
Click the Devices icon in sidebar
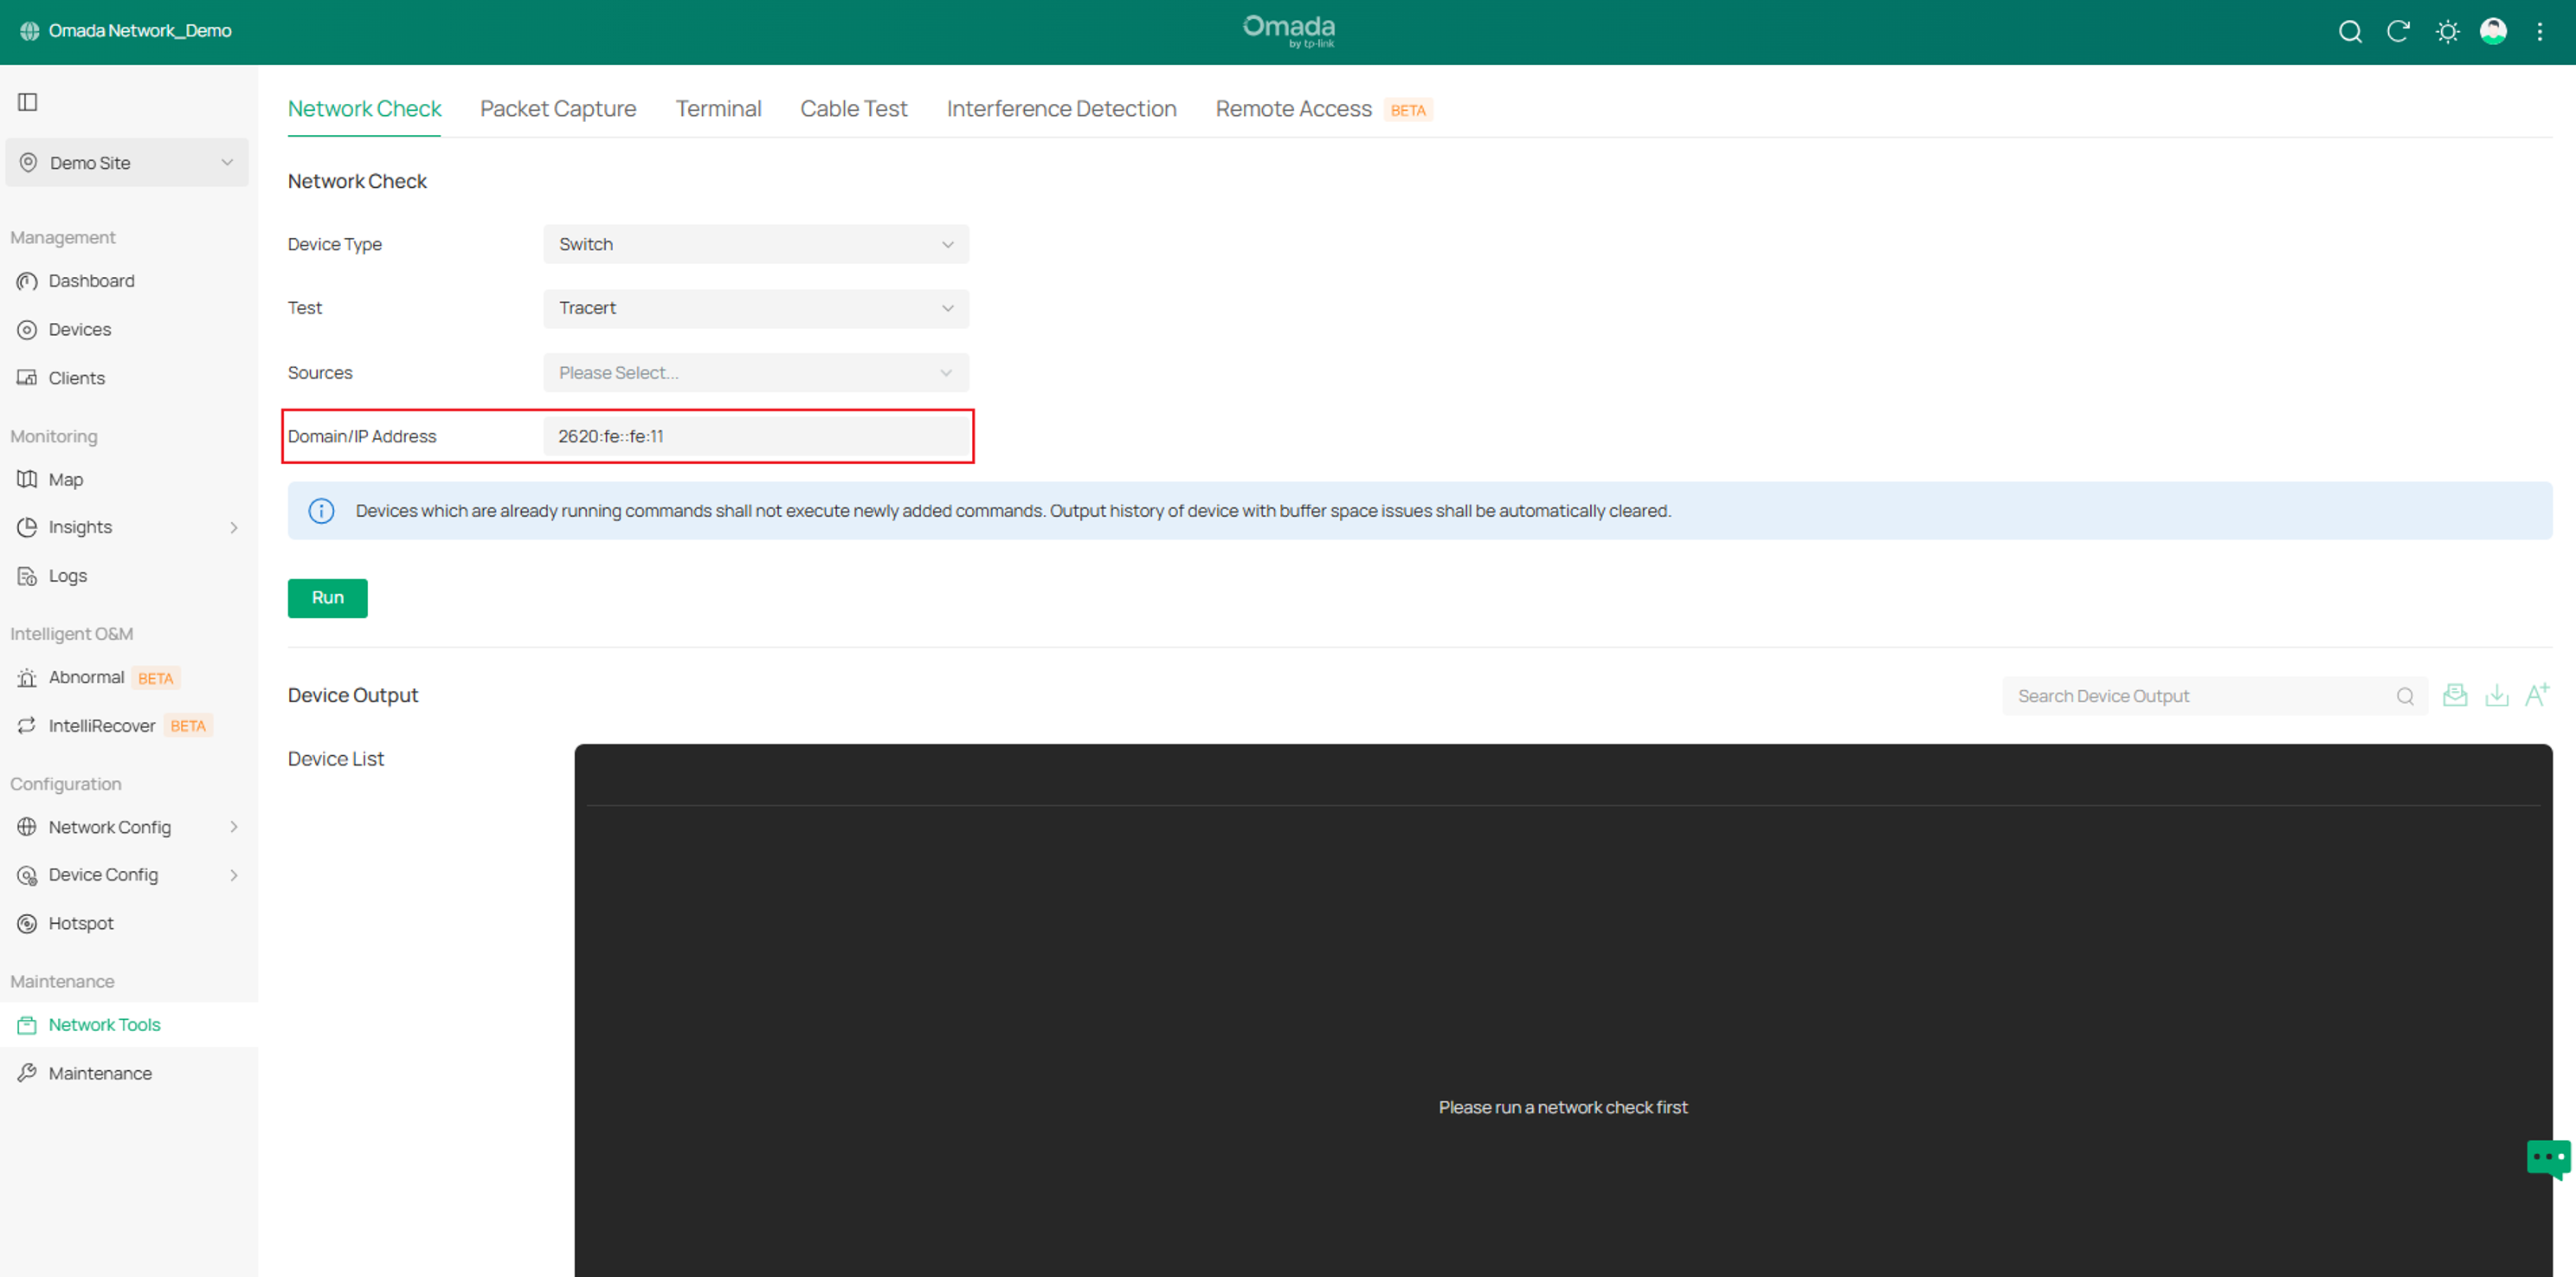coord(27,330)
